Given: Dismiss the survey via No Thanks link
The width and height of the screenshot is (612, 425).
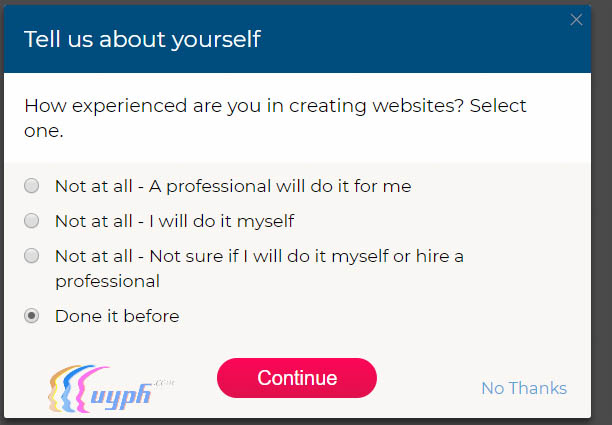Looking at the screenshot, I should click(x=524, y=388).
